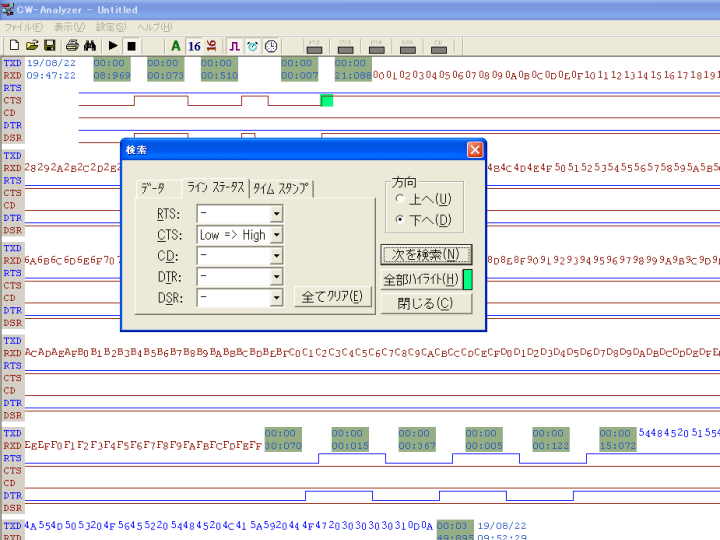Open a file using folder icon
Screen dimensions: 720x540
32,45
